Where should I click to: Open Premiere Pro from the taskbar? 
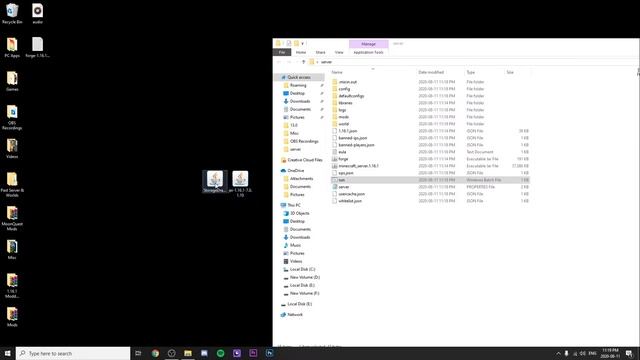pyautogui.click(x=253, y=353)
